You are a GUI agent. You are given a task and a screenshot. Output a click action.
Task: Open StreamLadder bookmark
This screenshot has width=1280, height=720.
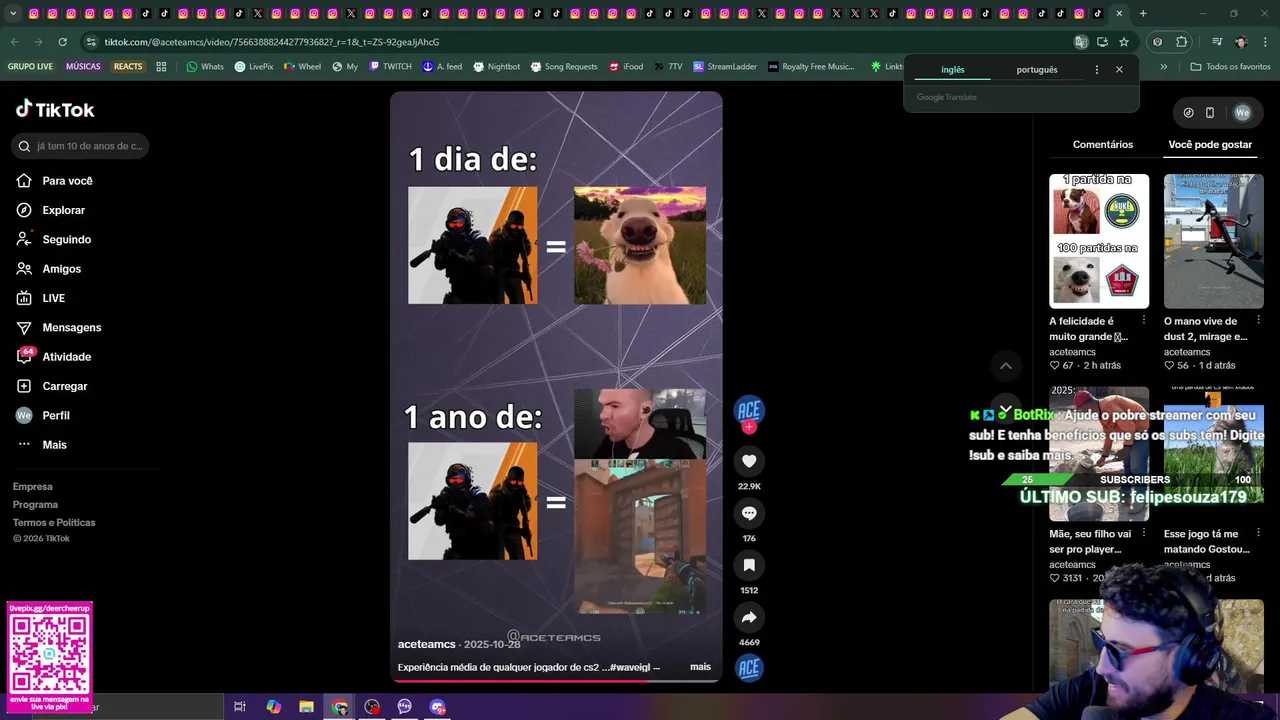725,67
